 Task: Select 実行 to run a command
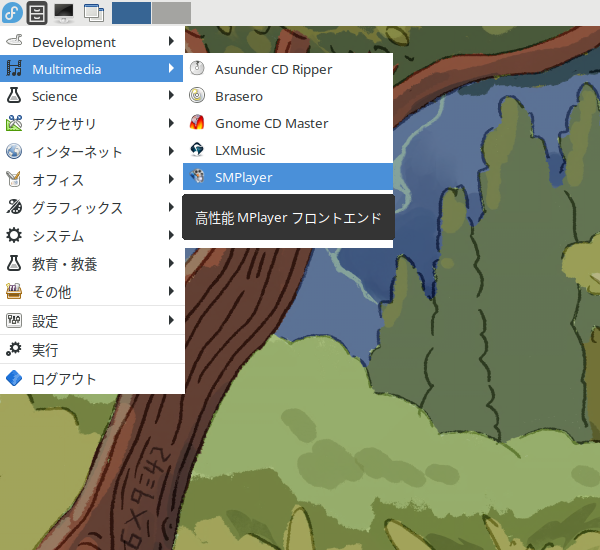(92, 349)
